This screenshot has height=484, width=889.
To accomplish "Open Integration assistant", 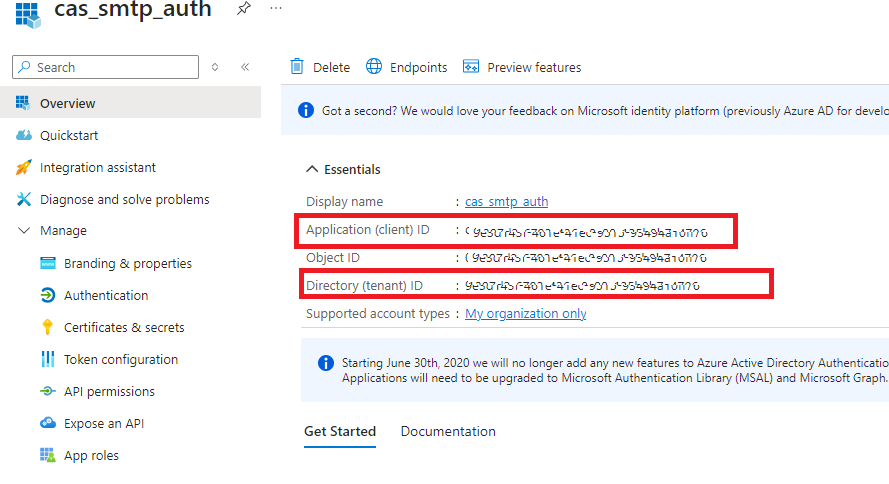I will point(98,168).
